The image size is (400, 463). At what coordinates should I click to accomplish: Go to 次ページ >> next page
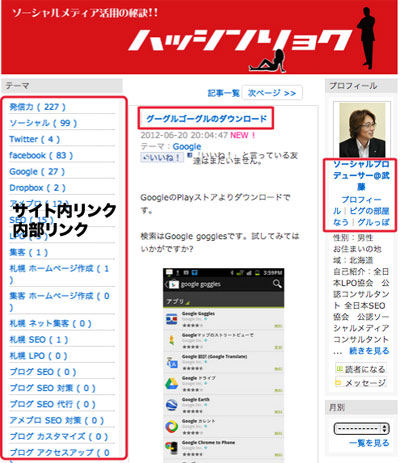point(272,93)
